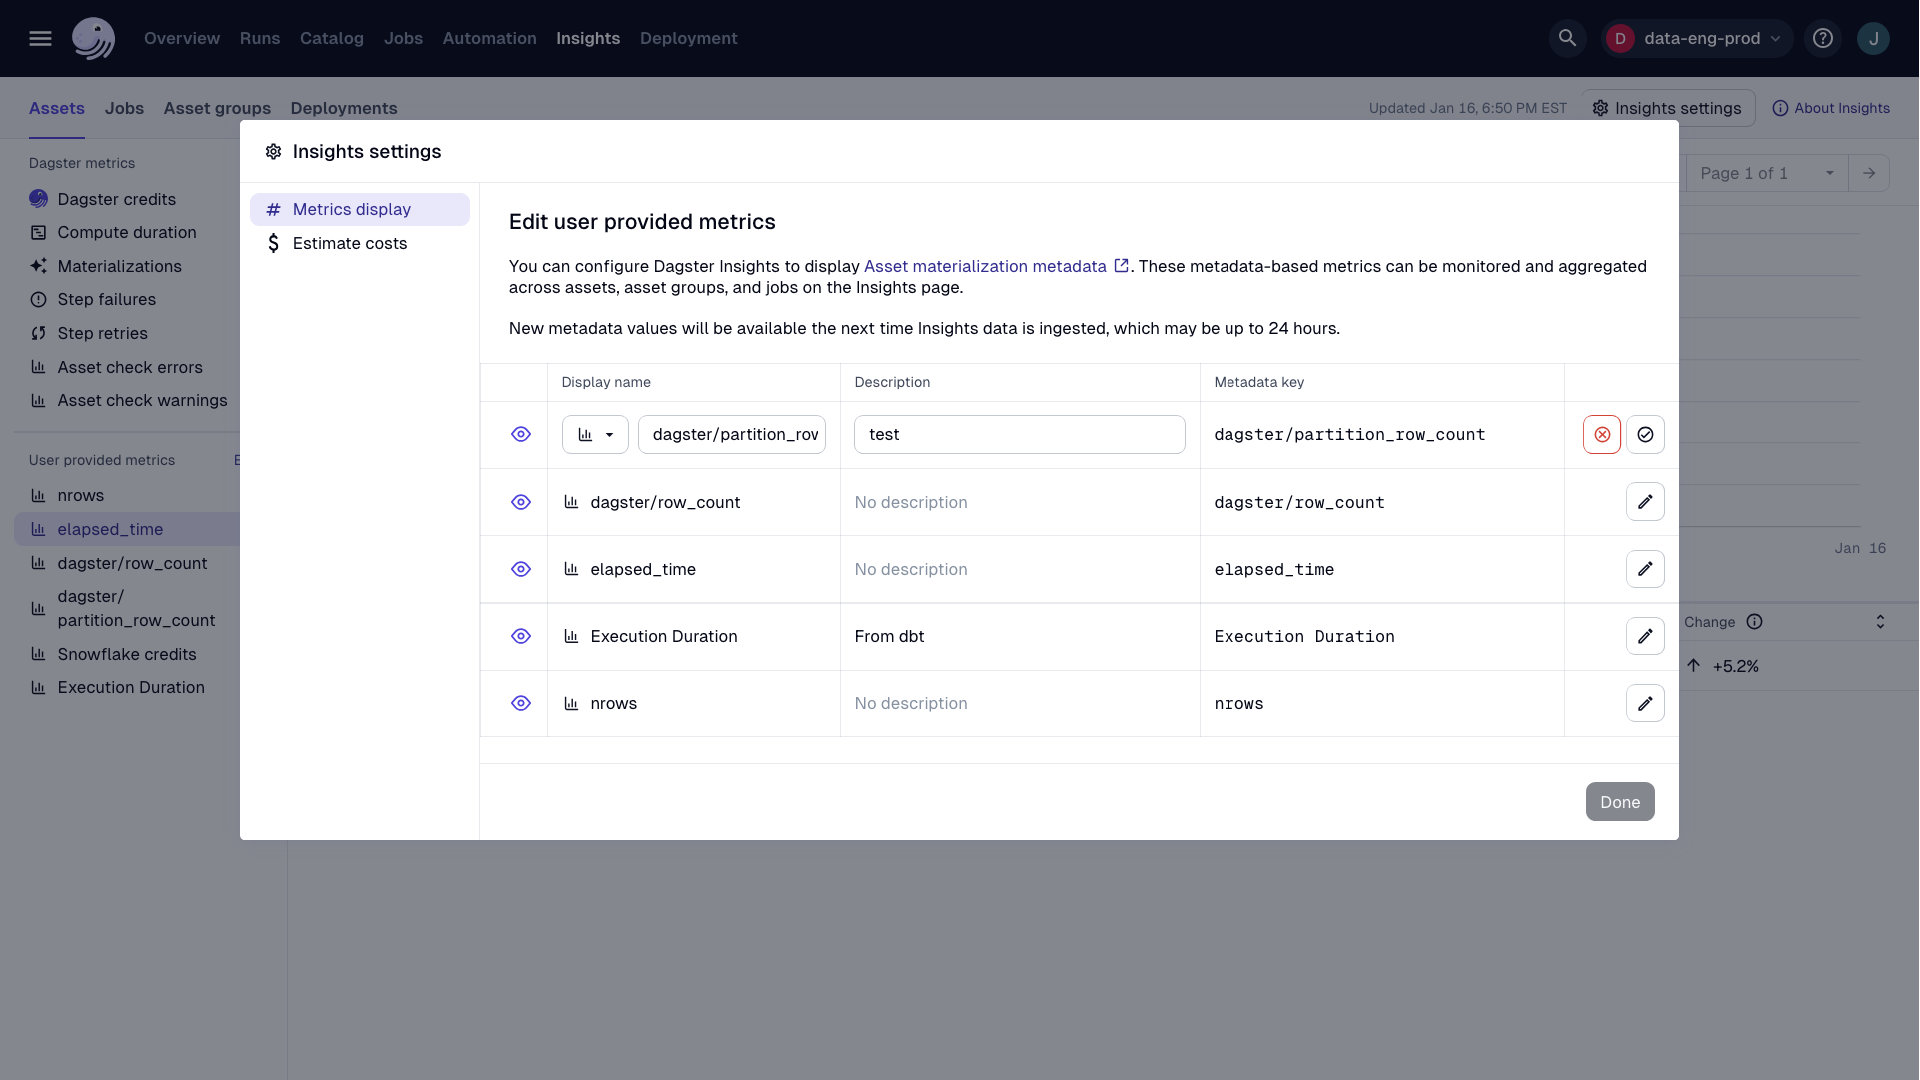Image resolution: width=1920 pixels, height=1080 pixels.
Task: Click Done to close Insights settings
Action: [1619, 802]
